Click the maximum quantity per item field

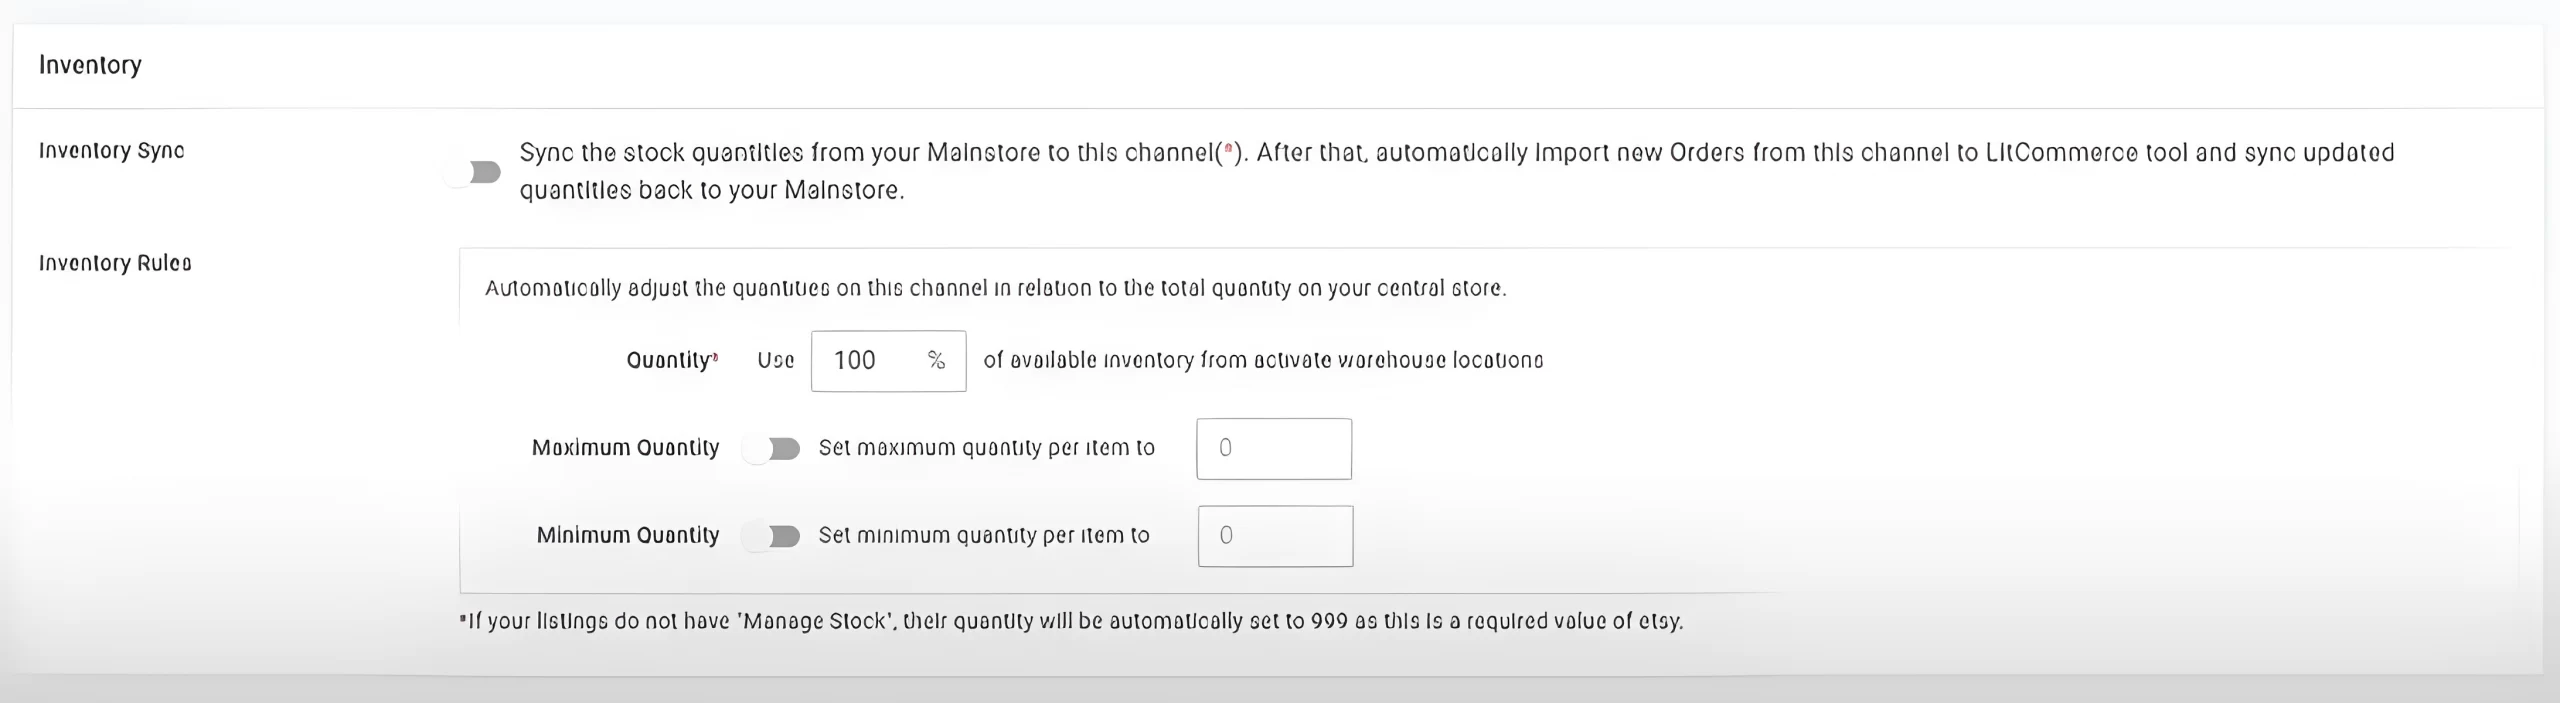click(1274, 449)
